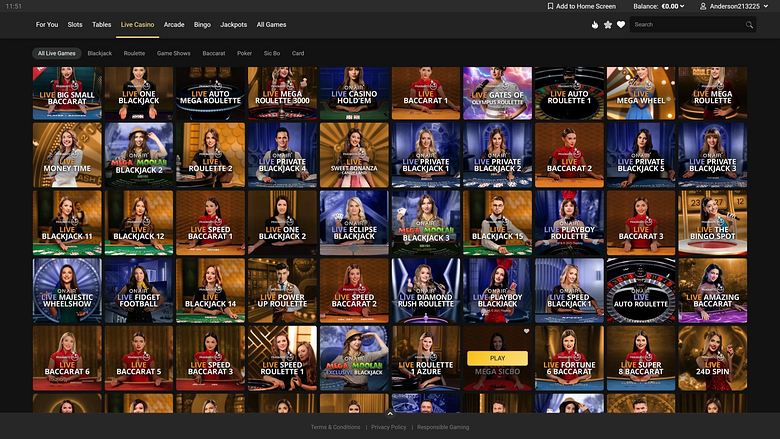Open the Responsible Gaming link
Image resolution: width=780 pixels, height=439 pixels.
pos(443,427)
